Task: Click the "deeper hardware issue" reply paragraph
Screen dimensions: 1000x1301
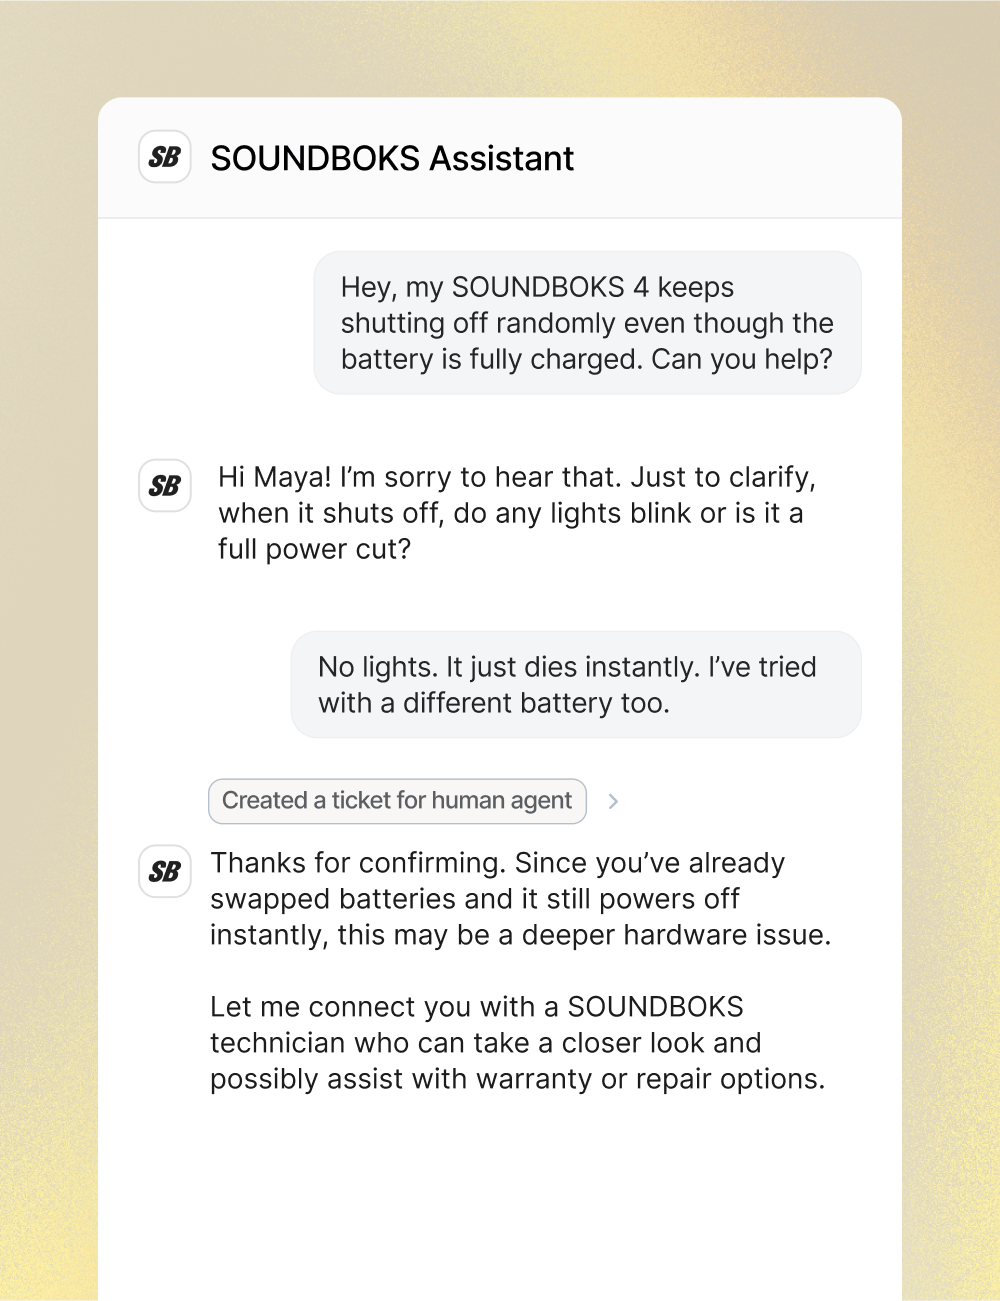Action: click(520, 899)
